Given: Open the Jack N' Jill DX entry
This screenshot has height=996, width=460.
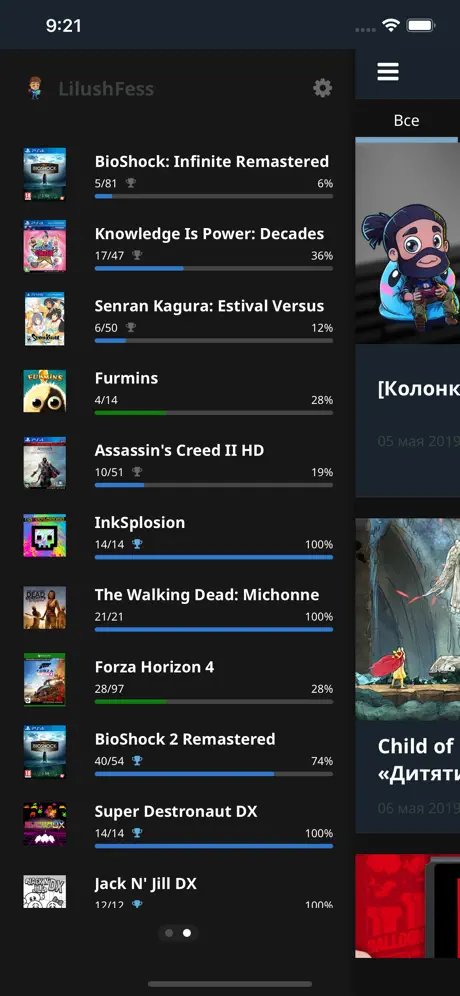Looking at the screenshot, I should click(178, 890).
